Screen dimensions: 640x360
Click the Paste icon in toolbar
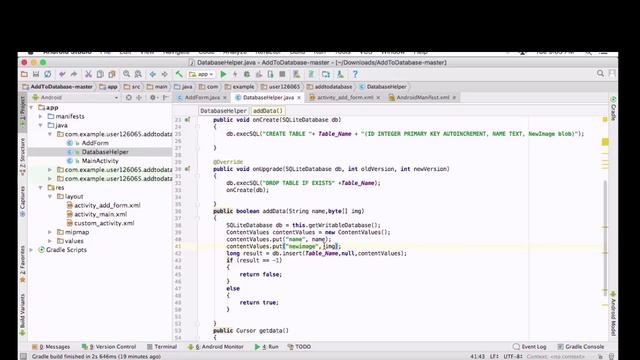pos(112,74)
